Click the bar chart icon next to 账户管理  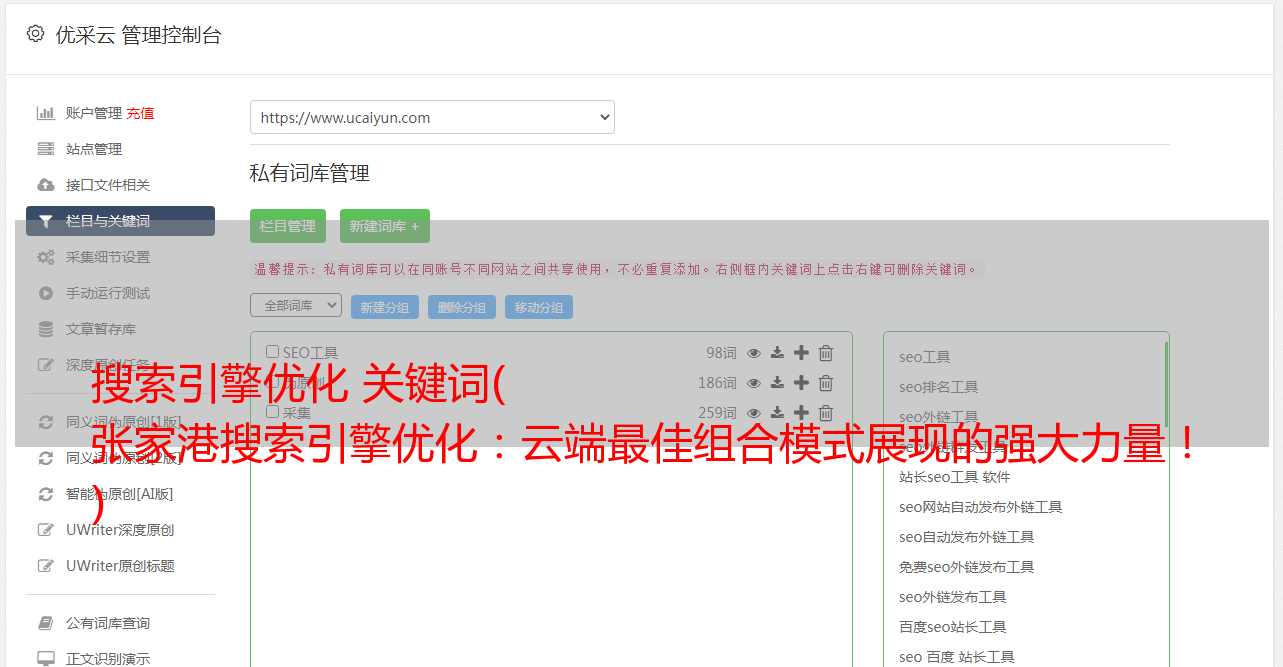45,113
